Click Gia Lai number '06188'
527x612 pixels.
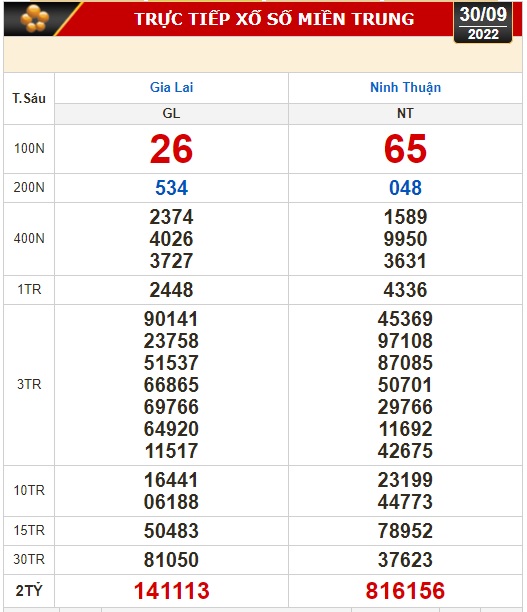171,502
